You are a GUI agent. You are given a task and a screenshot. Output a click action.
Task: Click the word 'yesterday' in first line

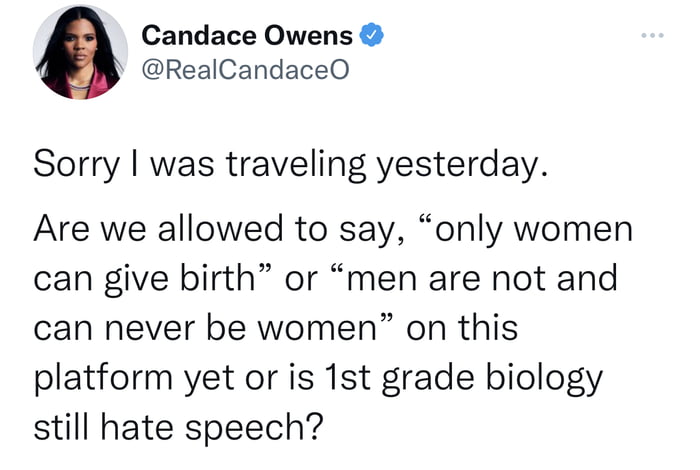point(459,165)
